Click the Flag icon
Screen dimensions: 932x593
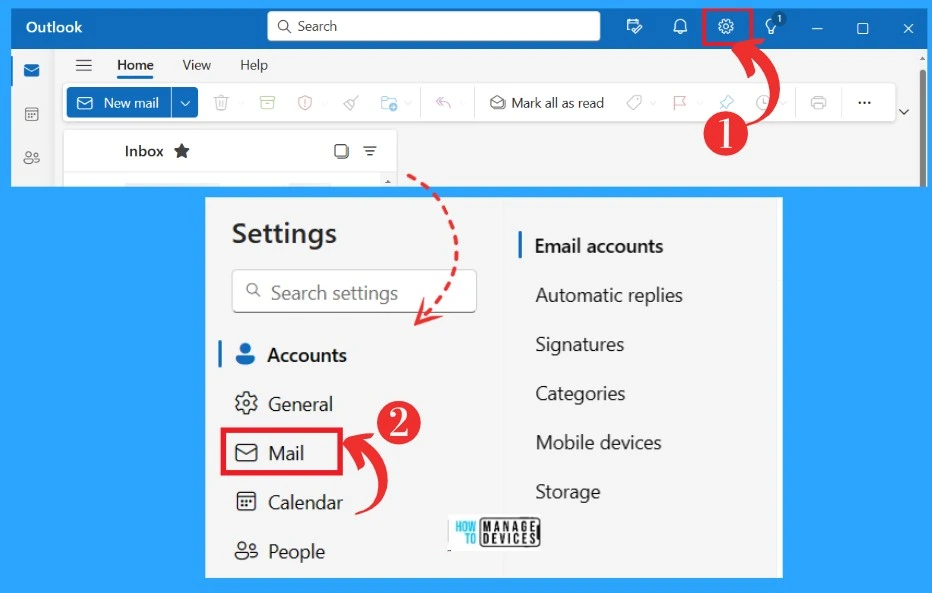point(679,103)
